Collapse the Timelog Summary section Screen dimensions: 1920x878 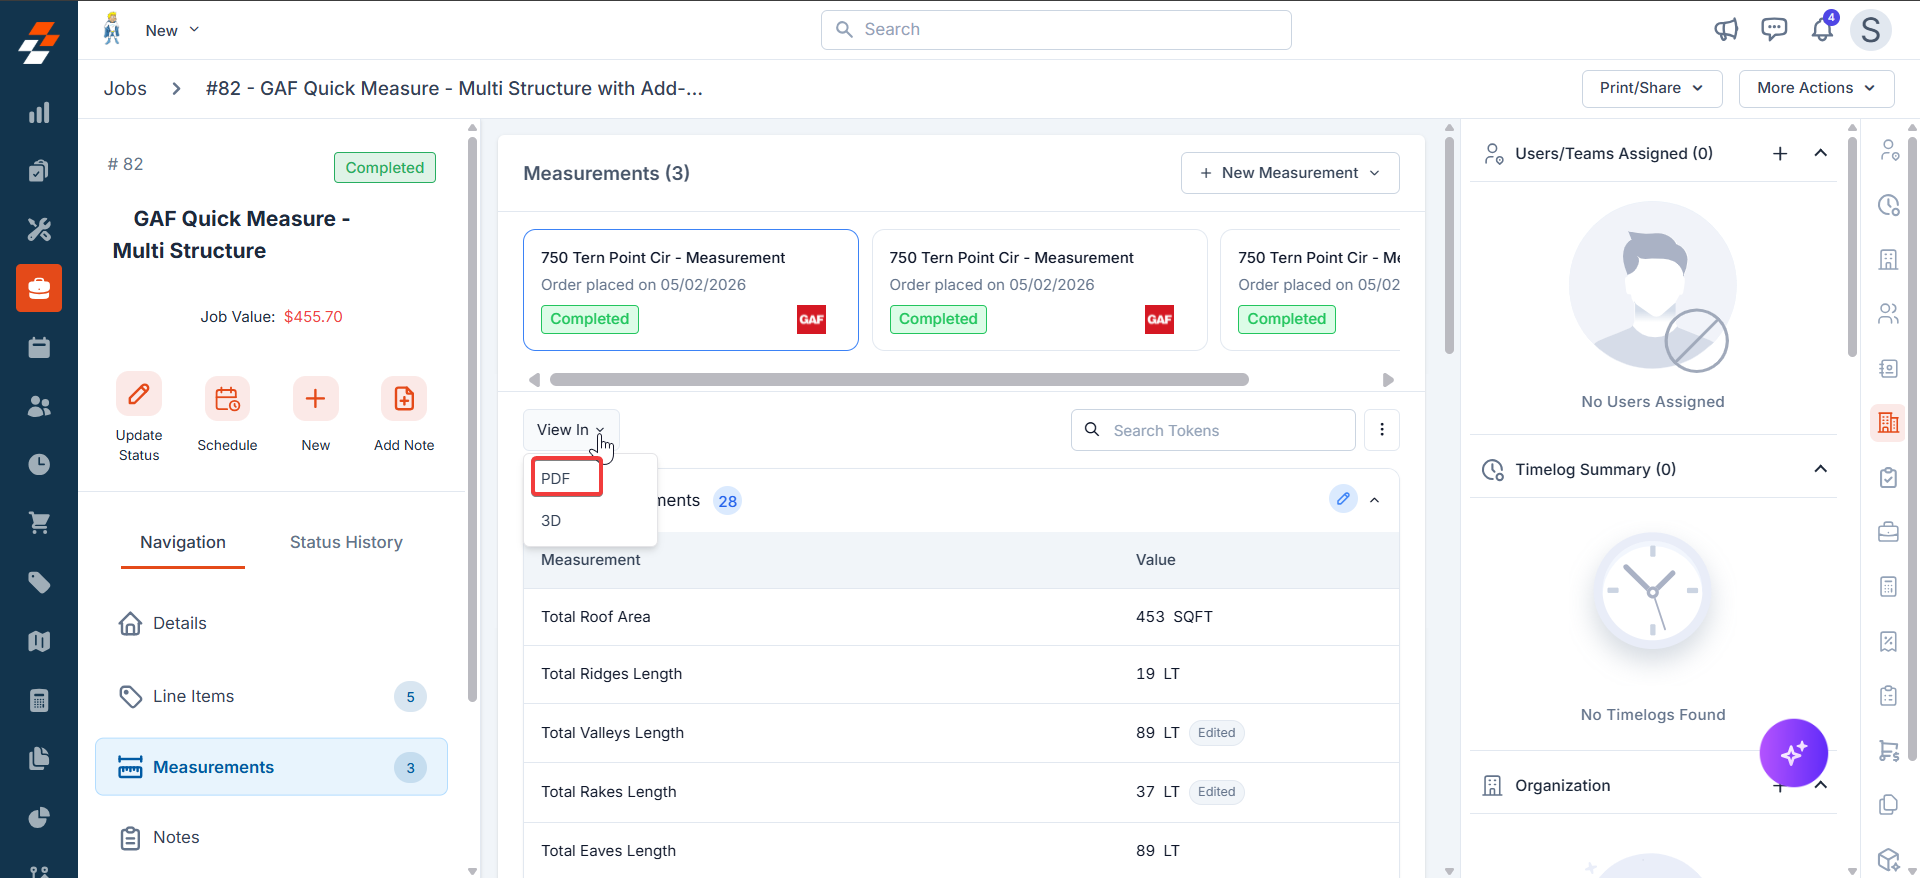click(1821, 469)
